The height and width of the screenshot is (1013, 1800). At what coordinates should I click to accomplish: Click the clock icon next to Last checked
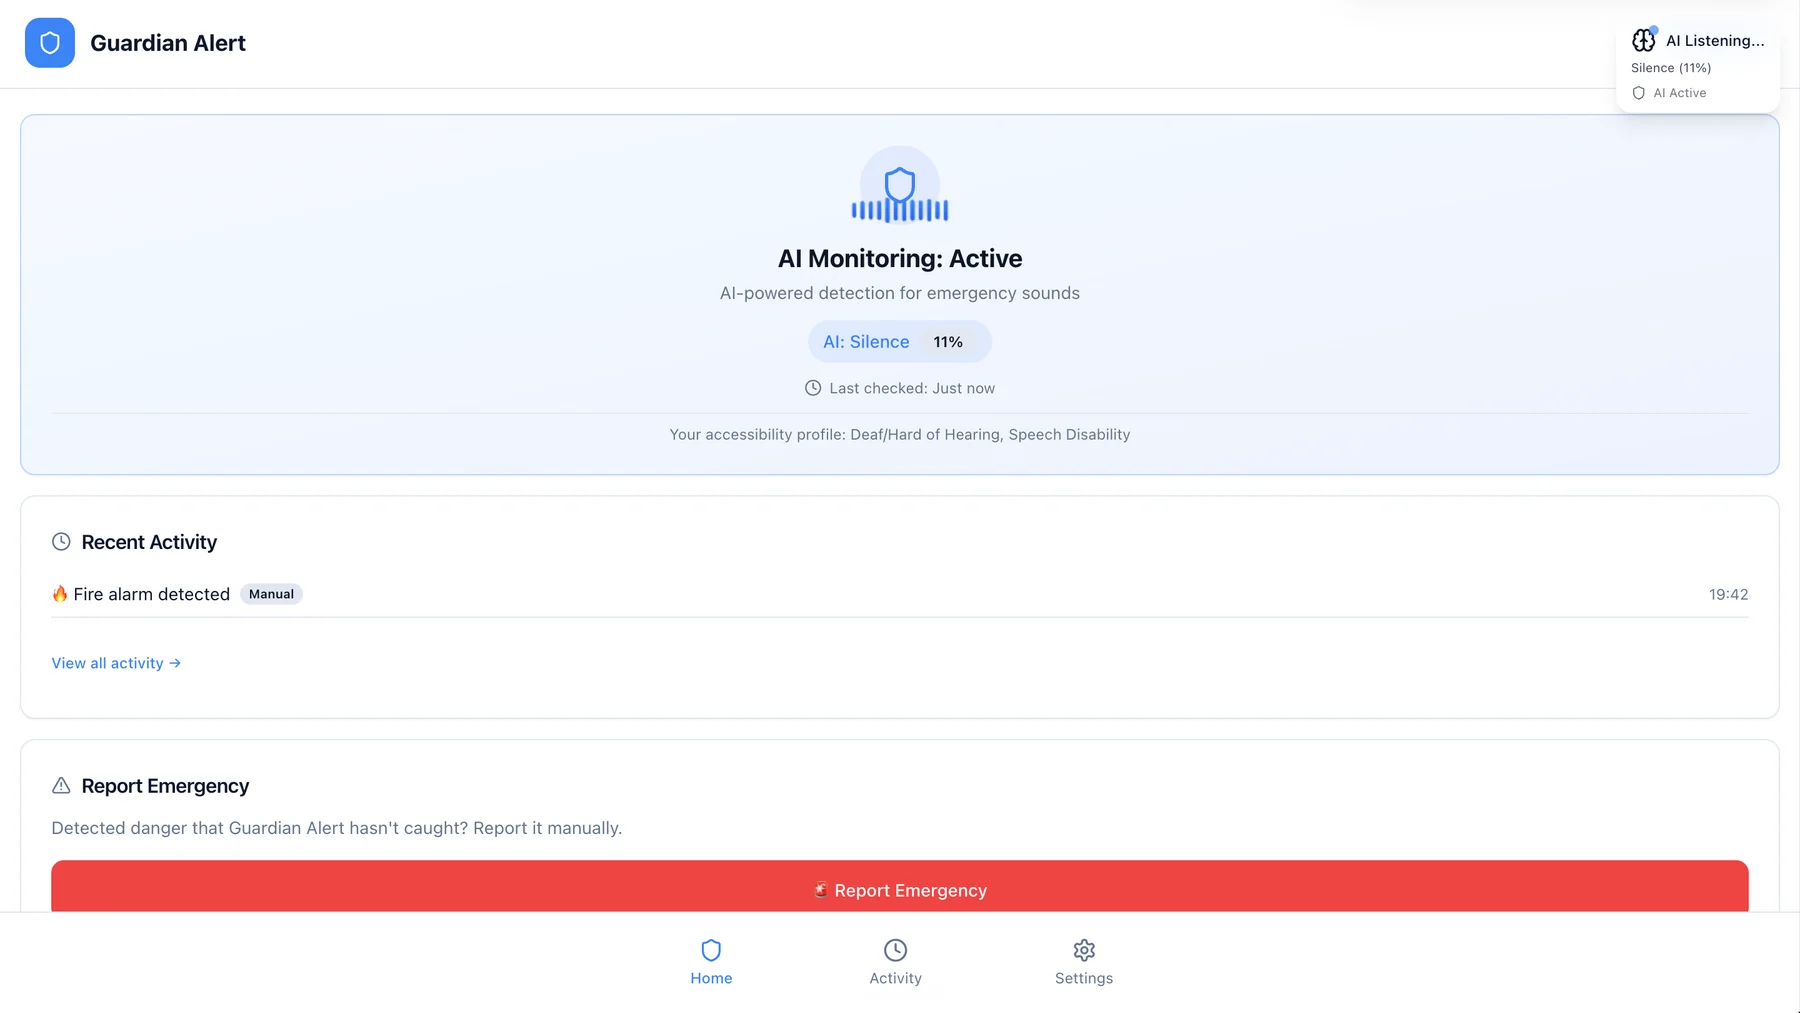coord(813,388)
